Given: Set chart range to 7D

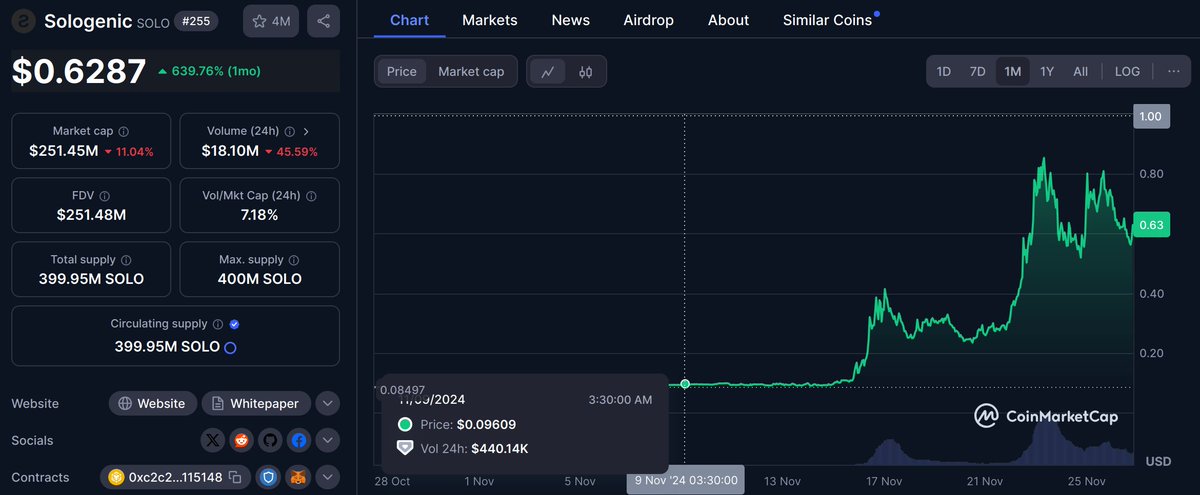Looking at the screenshot, I should tap(978, 71).
